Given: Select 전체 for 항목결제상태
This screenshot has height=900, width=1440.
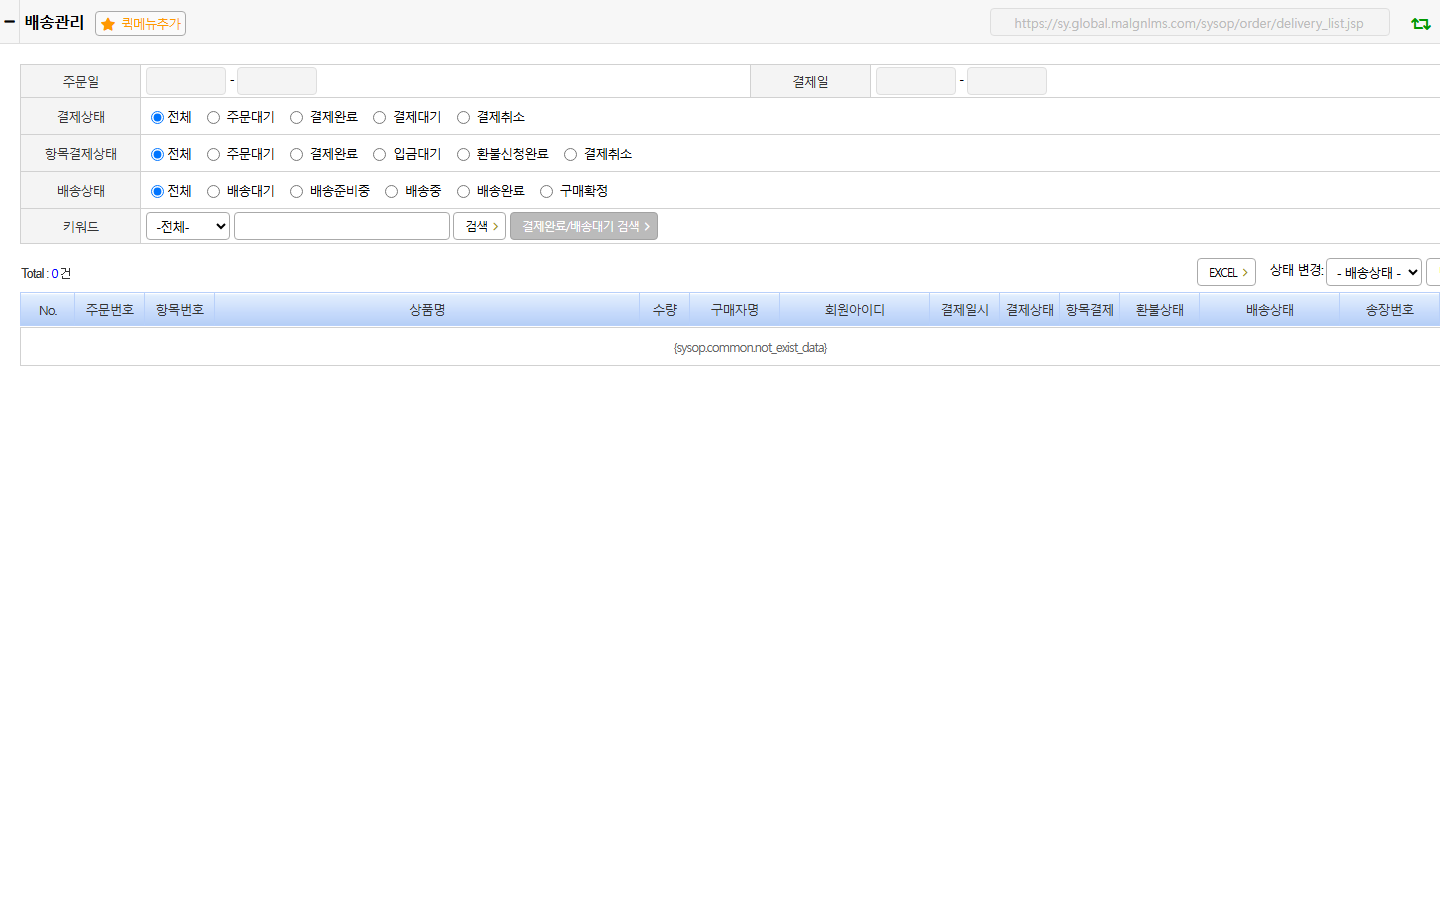Looking at the screenshot, I should point(157,154).
